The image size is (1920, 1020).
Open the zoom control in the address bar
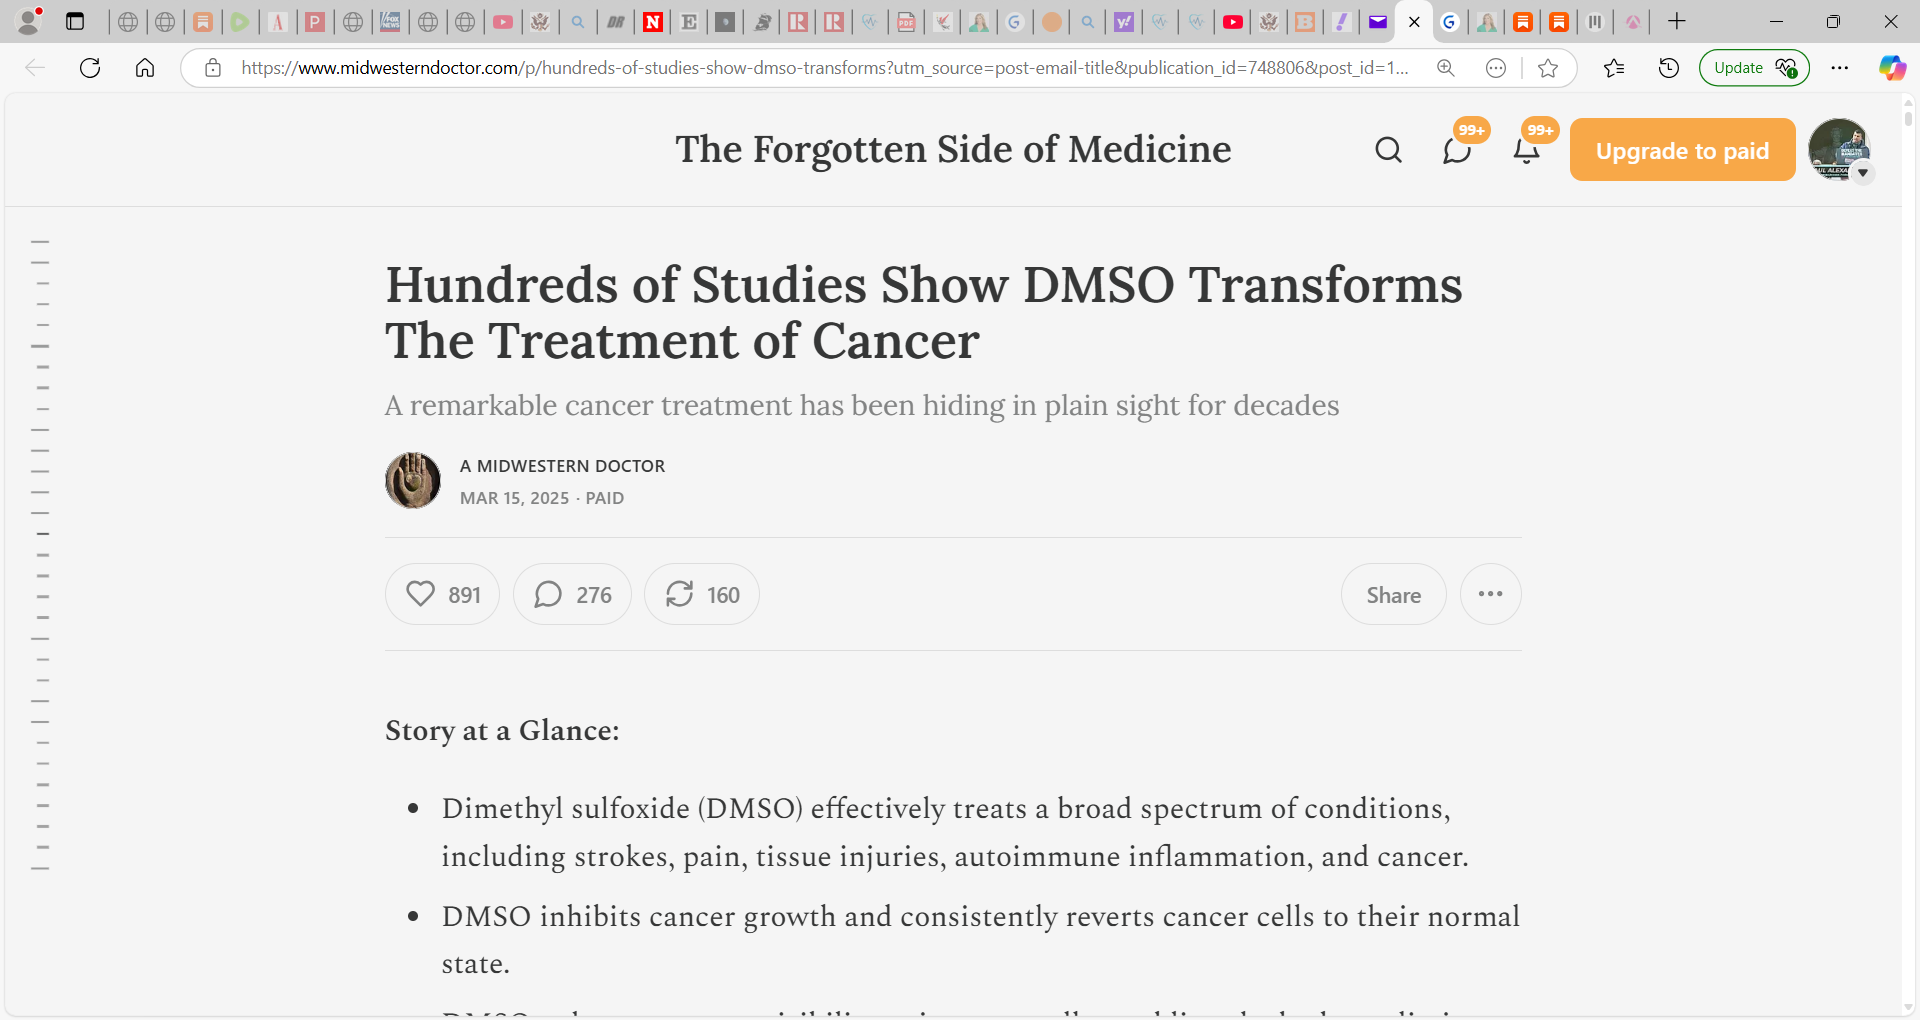tap(1446, 68)
